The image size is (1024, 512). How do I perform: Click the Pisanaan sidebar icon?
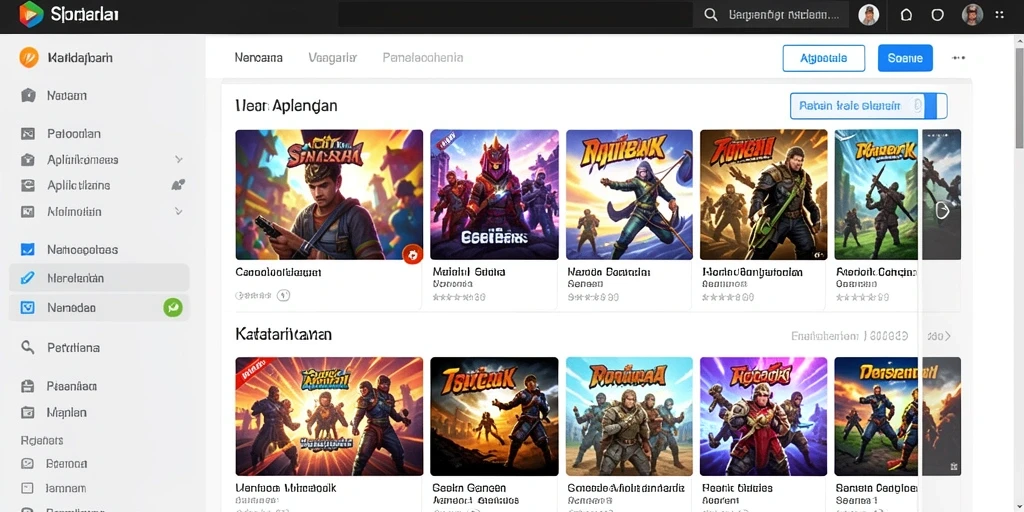coord(27,386)
